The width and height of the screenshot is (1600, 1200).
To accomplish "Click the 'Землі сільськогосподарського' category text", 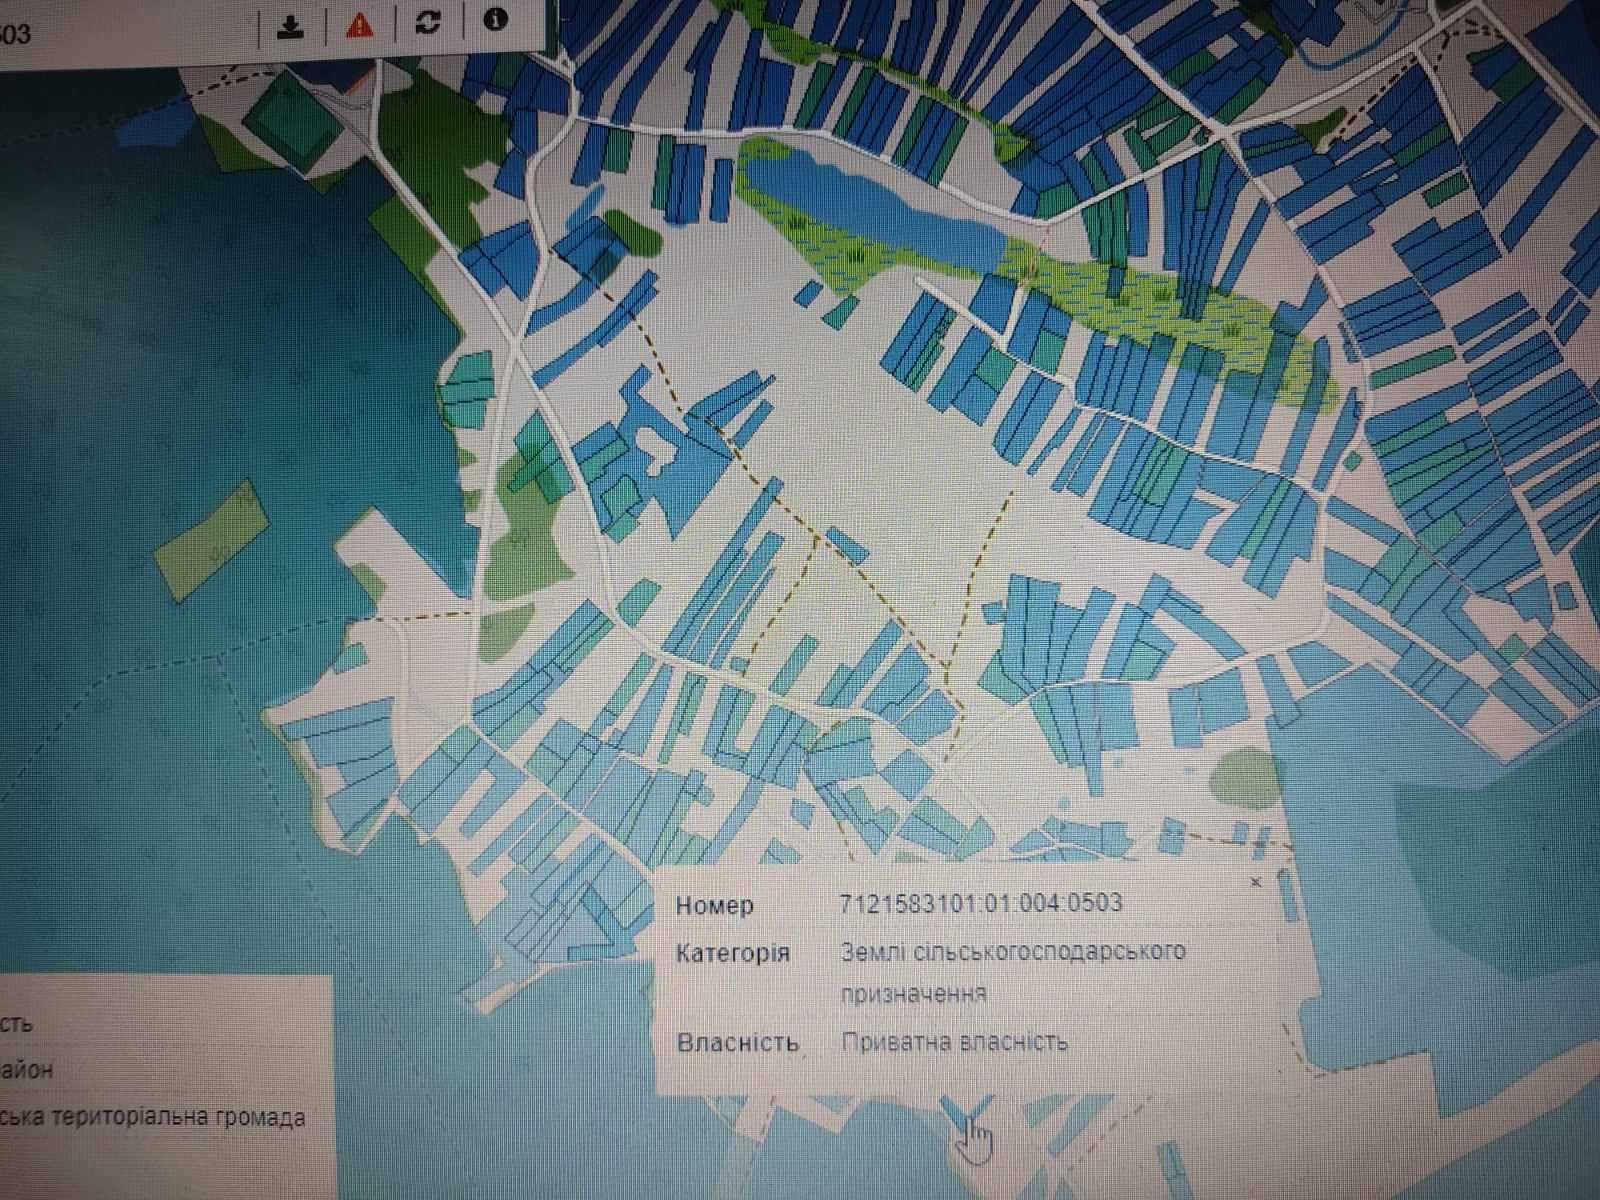I will click(x=1013, y=950).
